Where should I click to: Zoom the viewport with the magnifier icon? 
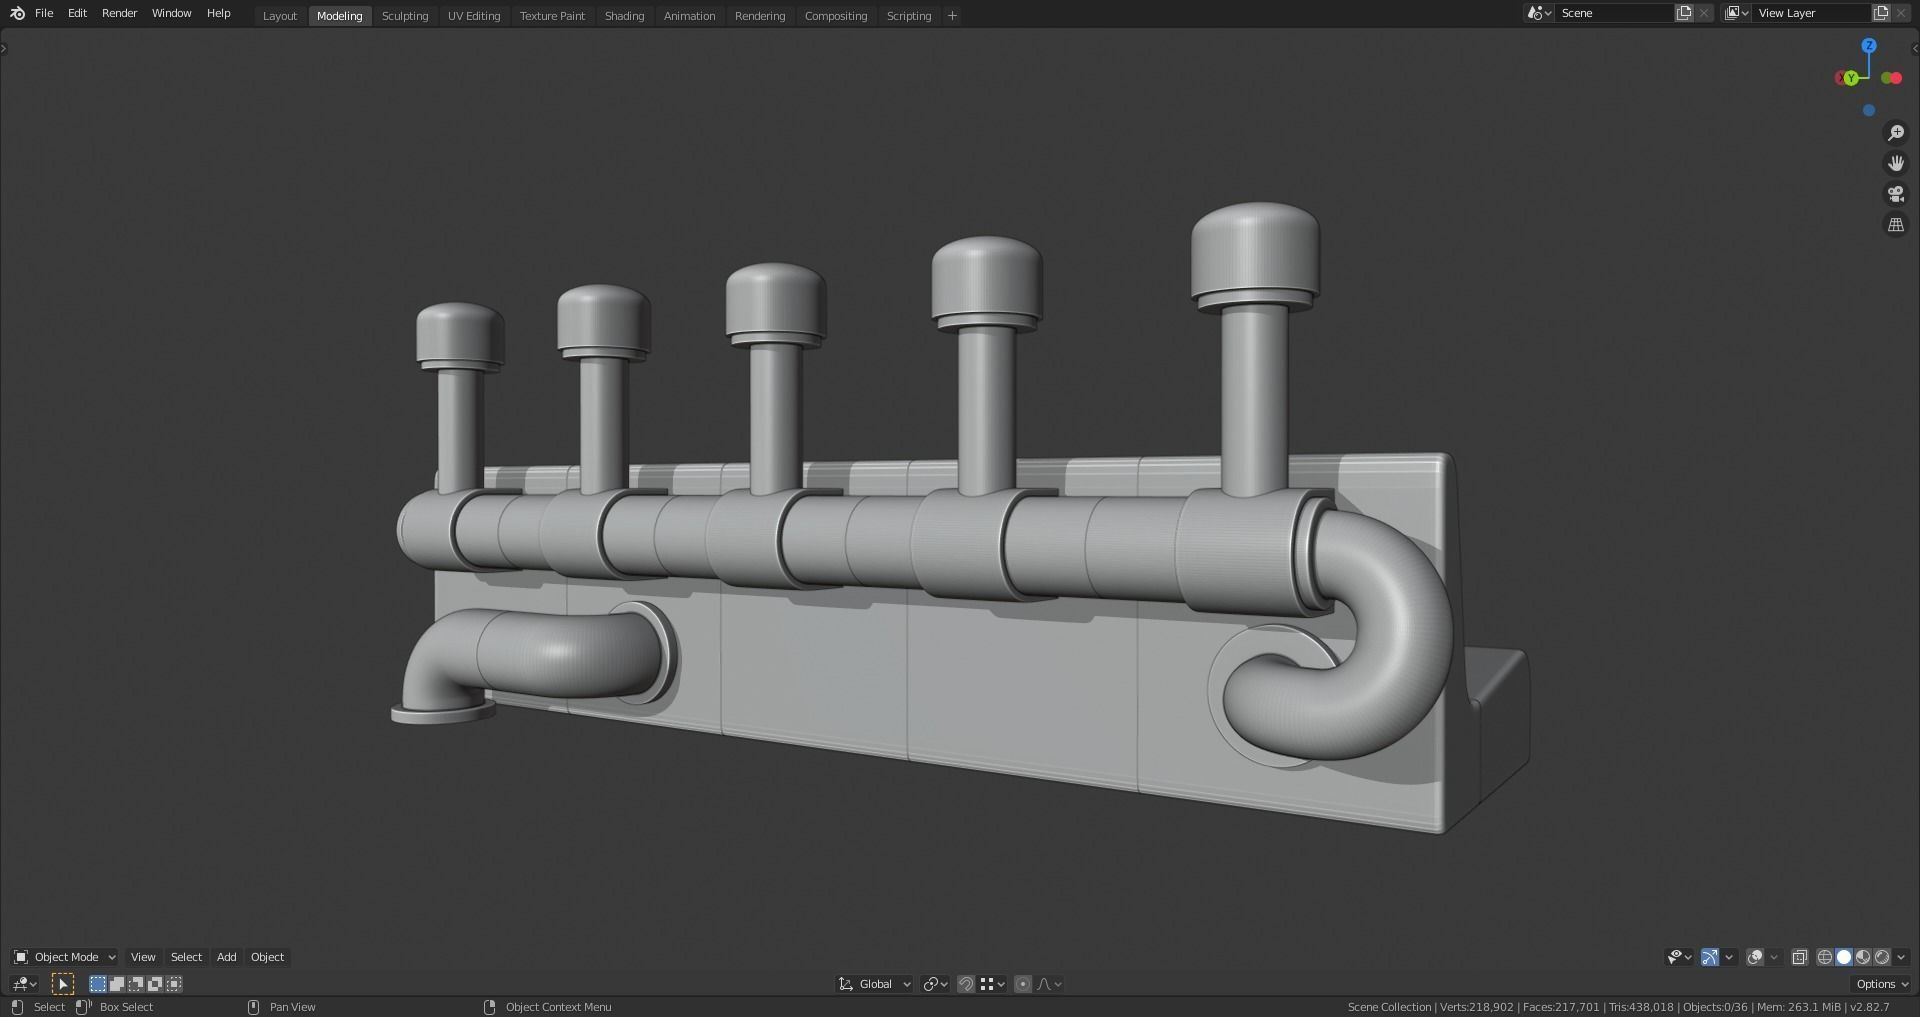point(1896,133)
